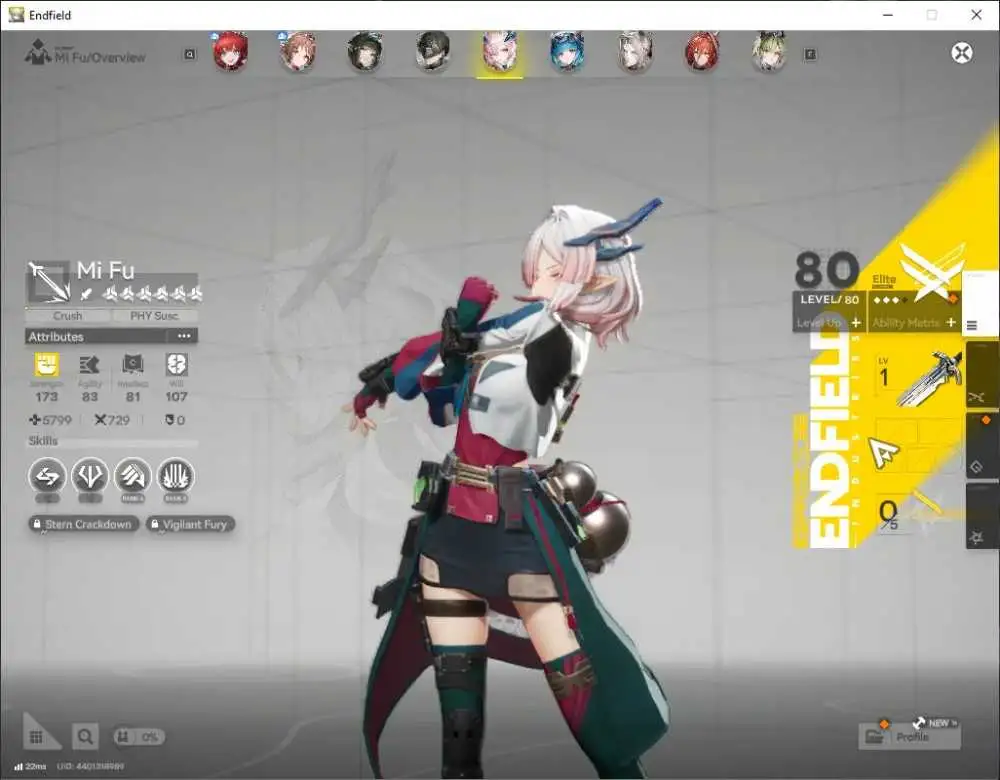Open the PHY Susc tag
This screenshot has width=1000, height=780.
click(154, 316)
